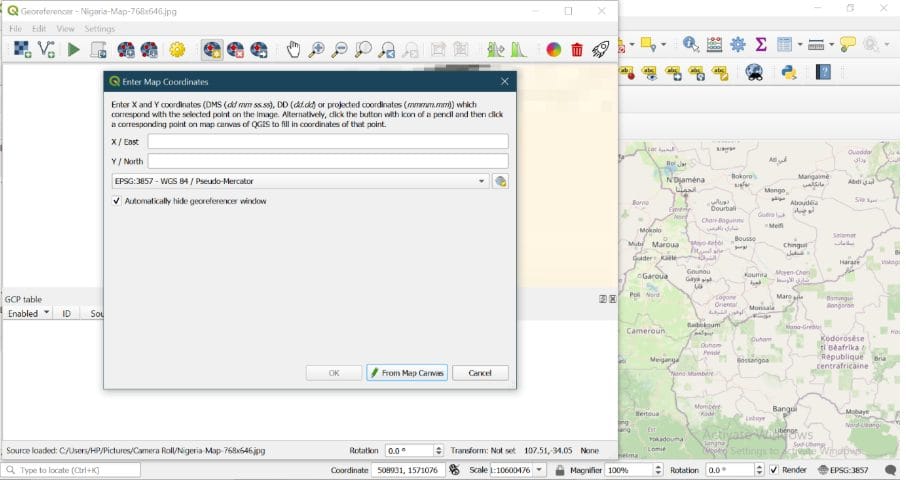Click the X / East input field
Viewport: 906px width, 482px height.
click(328, 142)
